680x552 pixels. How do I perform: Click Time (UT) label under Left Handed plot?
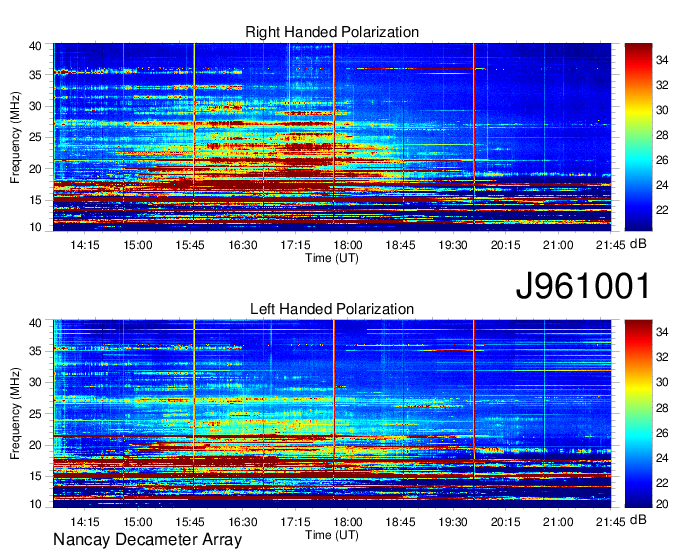(332, 535)
